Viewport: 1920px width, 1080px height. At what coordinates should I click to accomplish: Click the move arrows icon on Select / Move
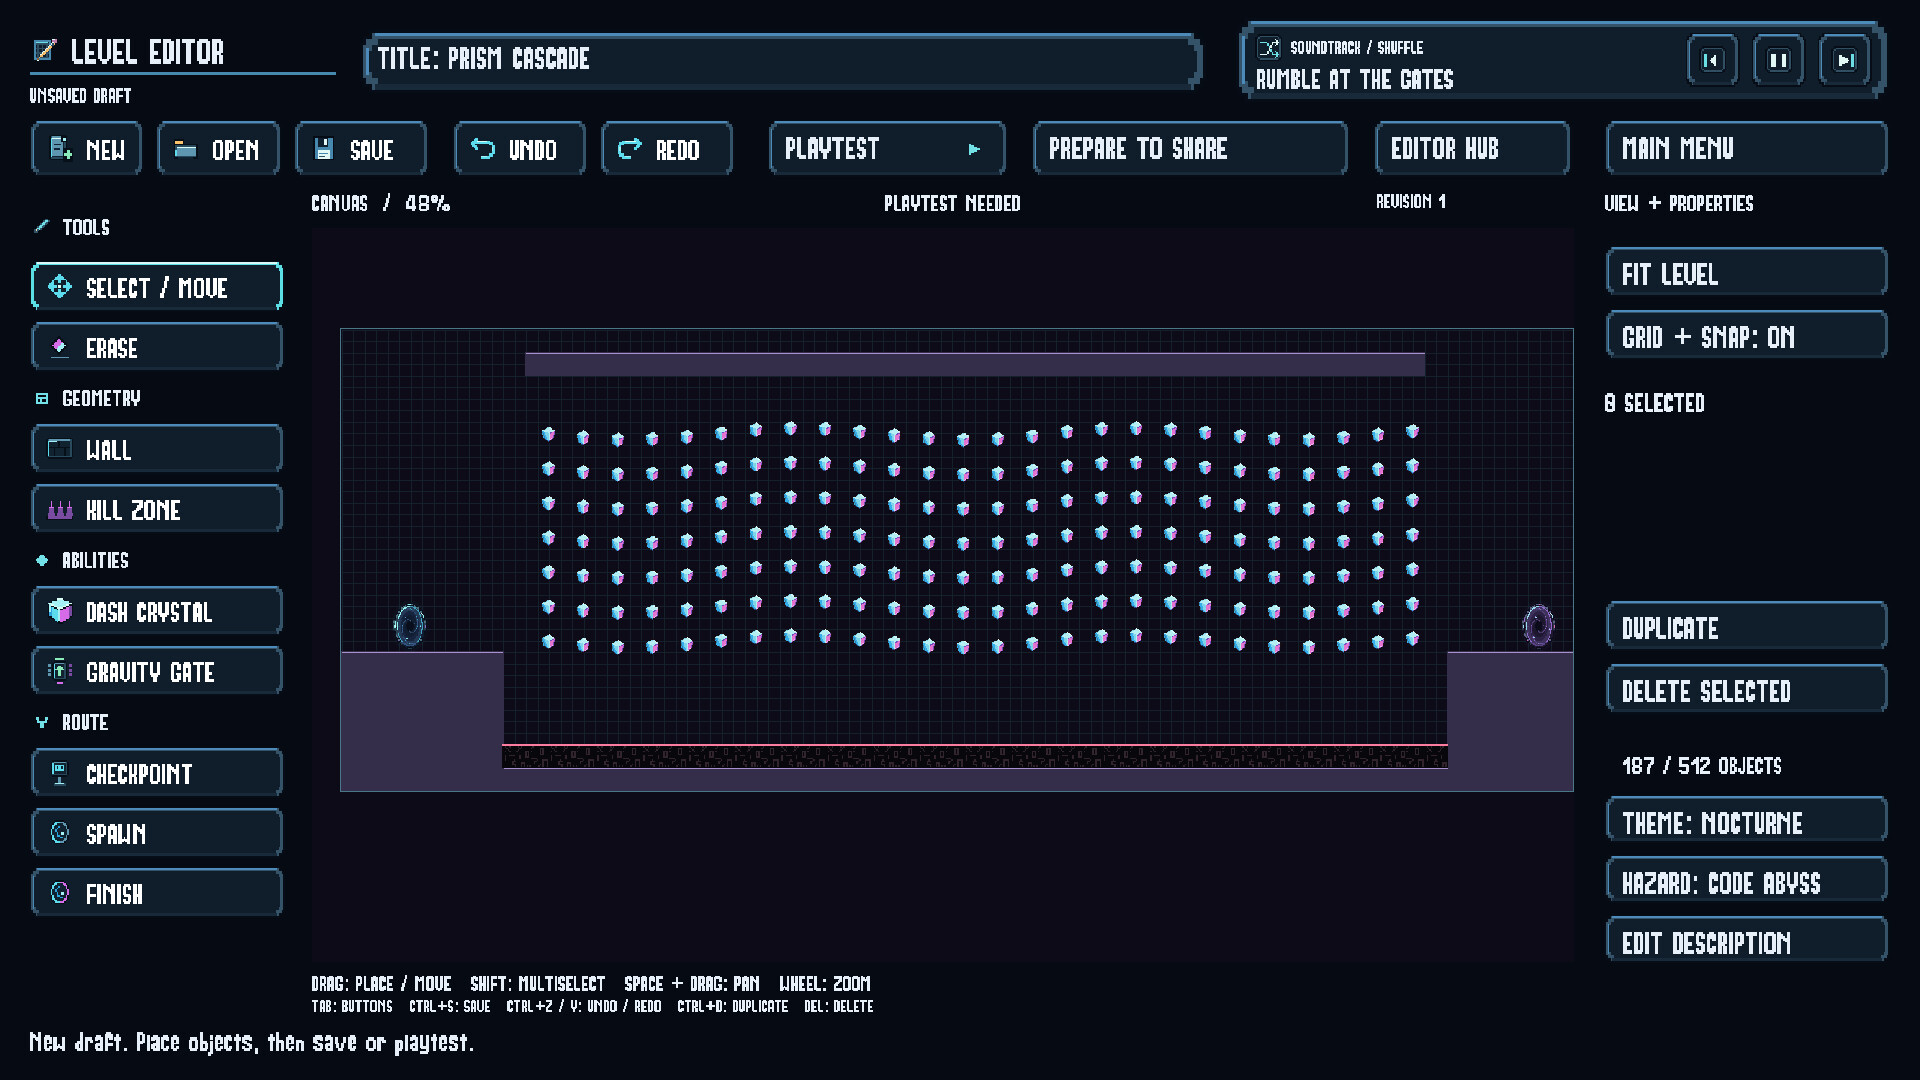point(60,287)
